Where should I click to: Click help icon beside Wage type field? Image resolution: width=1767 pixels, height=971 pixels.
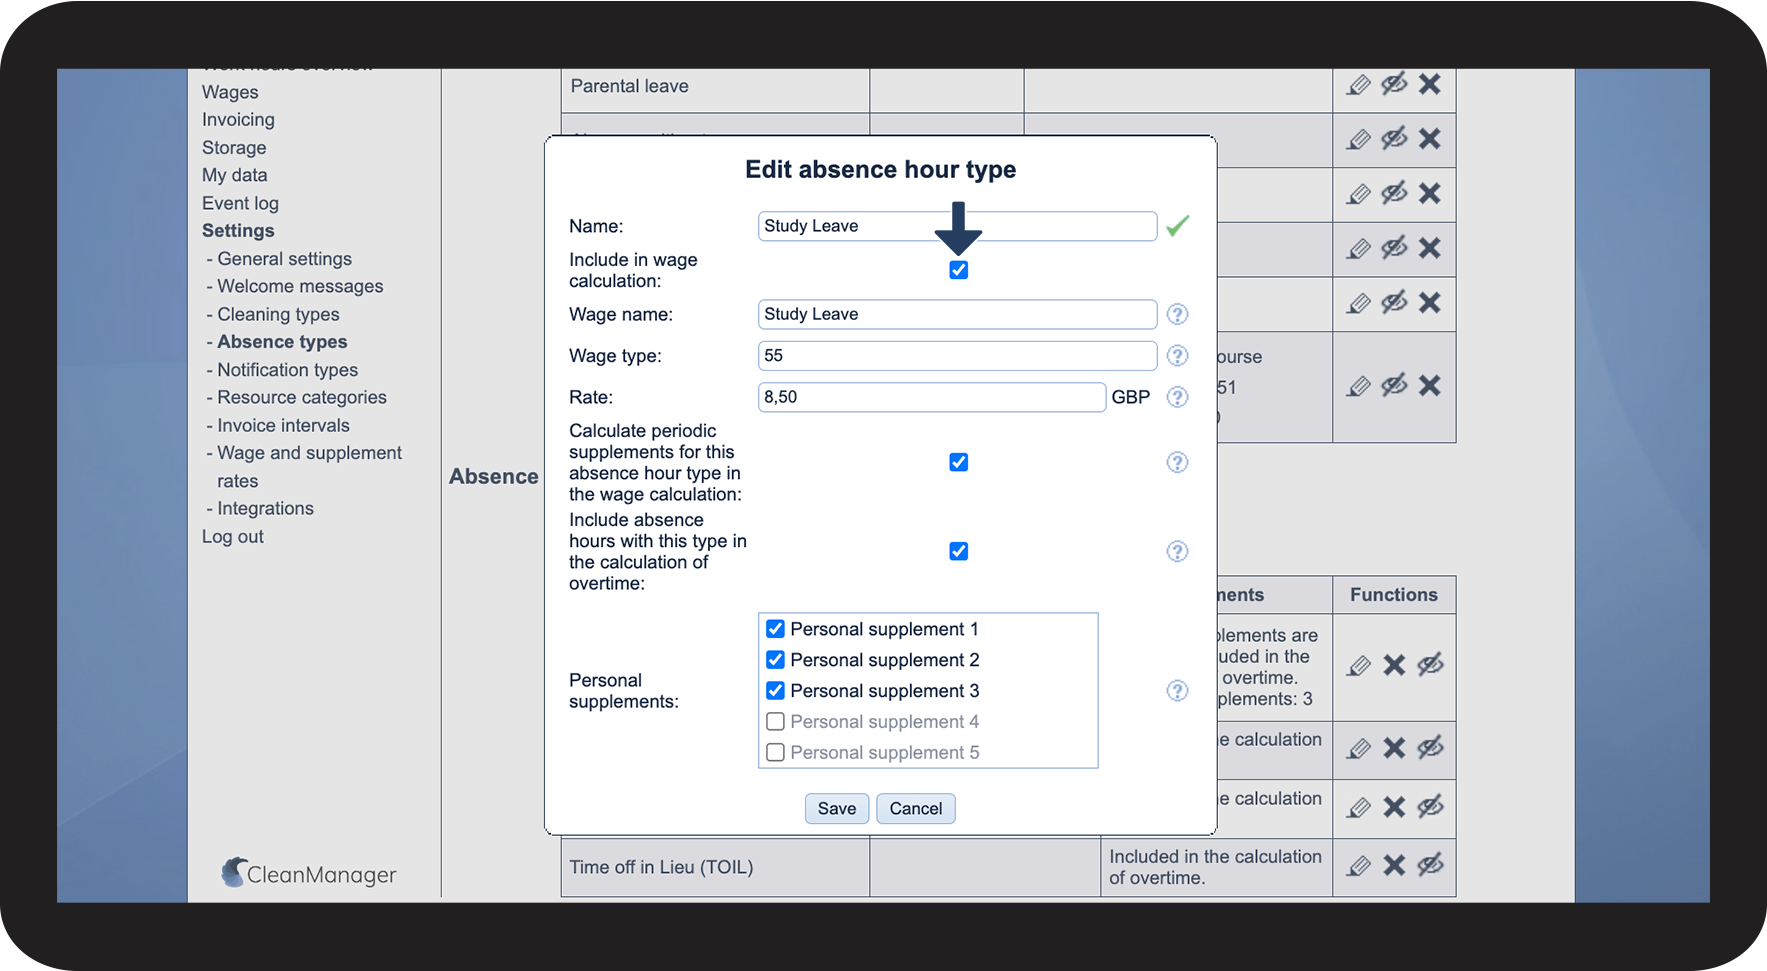(1177, 356)
